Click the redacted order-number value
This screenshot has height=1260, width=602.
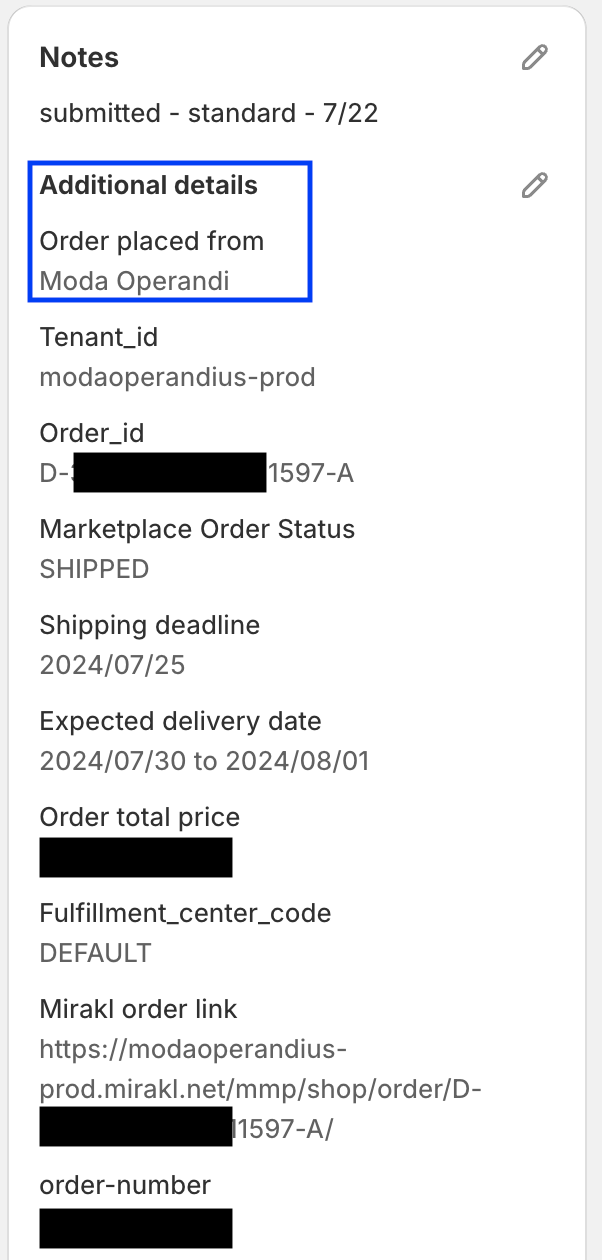(x=136, y=1227)
